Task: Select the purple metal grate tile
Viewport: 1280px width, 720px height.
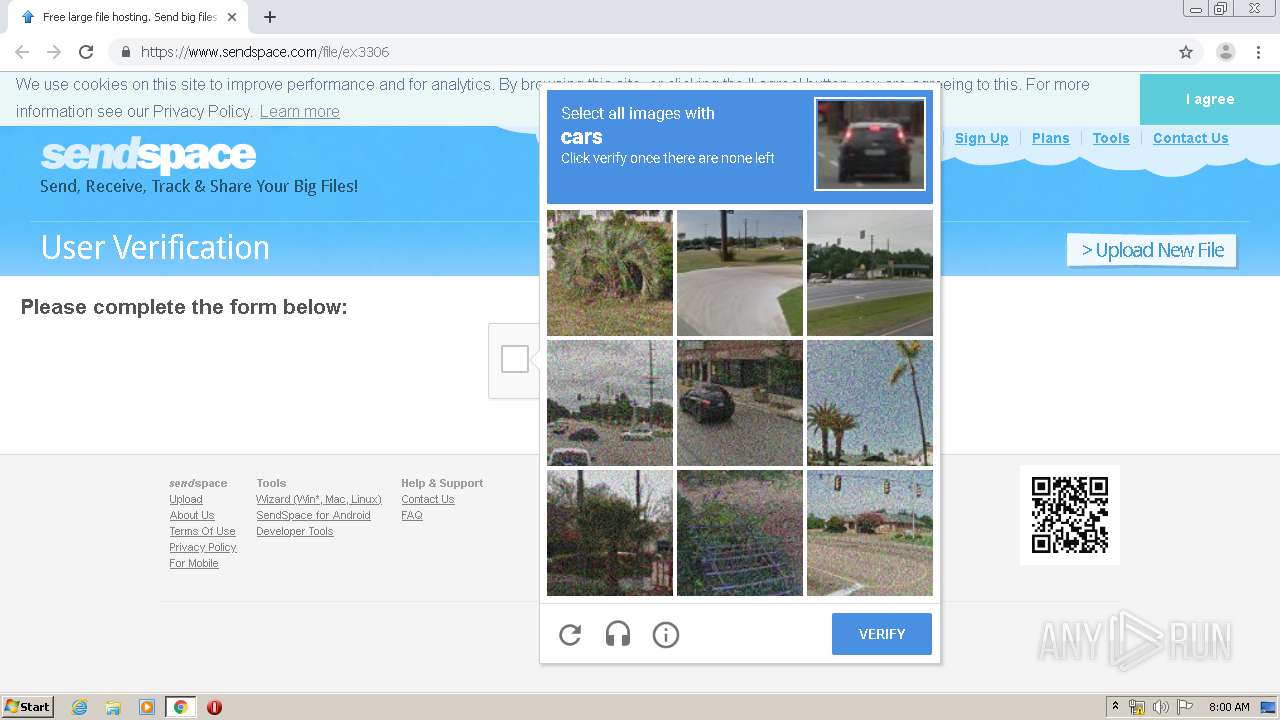Action: point(740,533)
